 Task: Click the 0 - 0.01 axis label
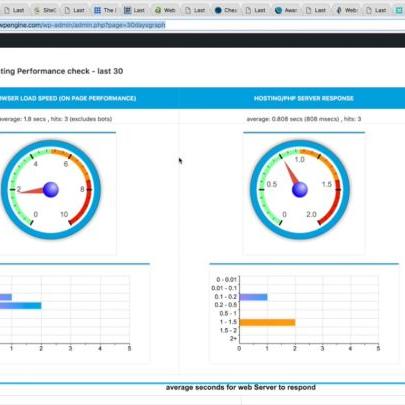click(x=226, y=279)
